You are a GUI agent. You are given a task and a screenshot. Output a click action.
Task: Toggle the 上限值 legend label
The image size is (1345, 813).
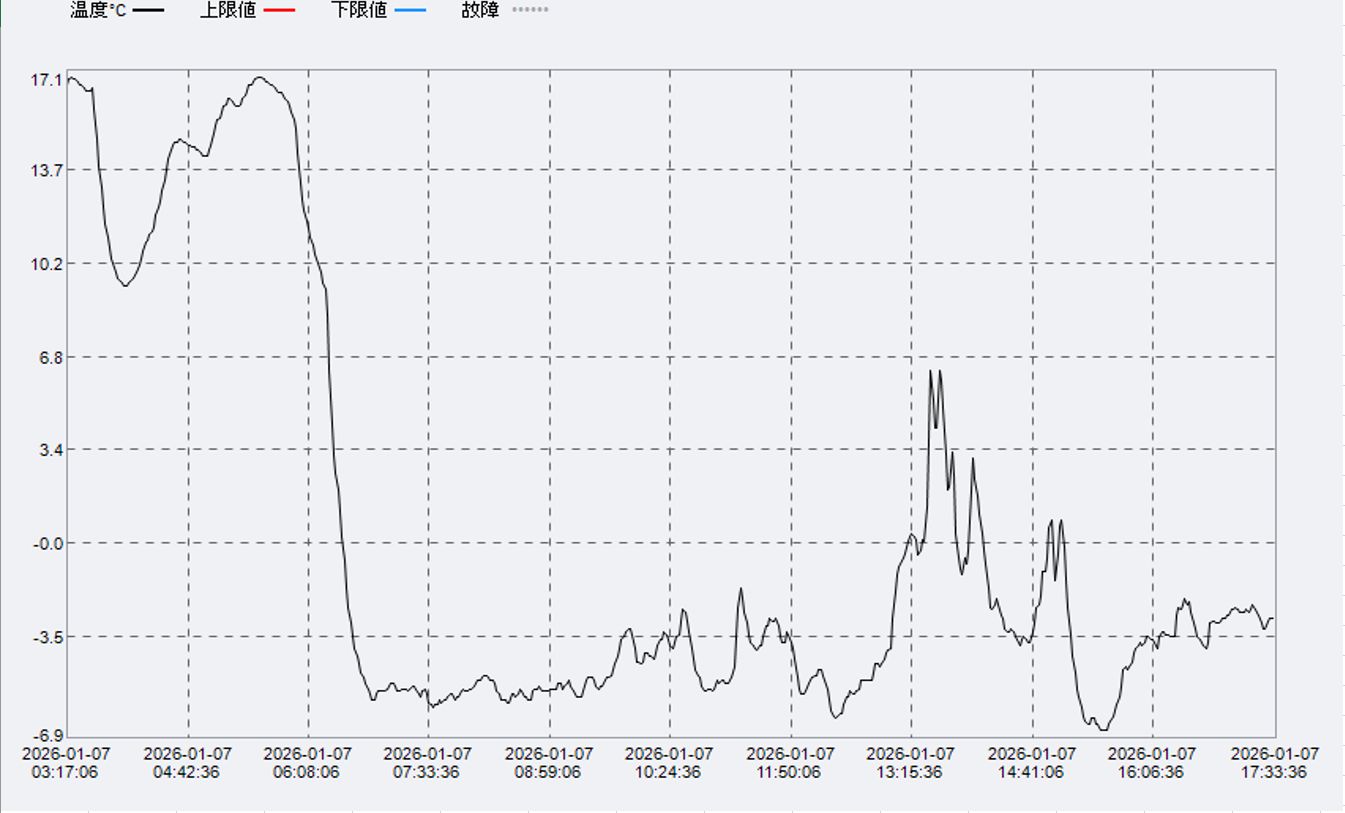pyautogui.click(x=228, y=10)
